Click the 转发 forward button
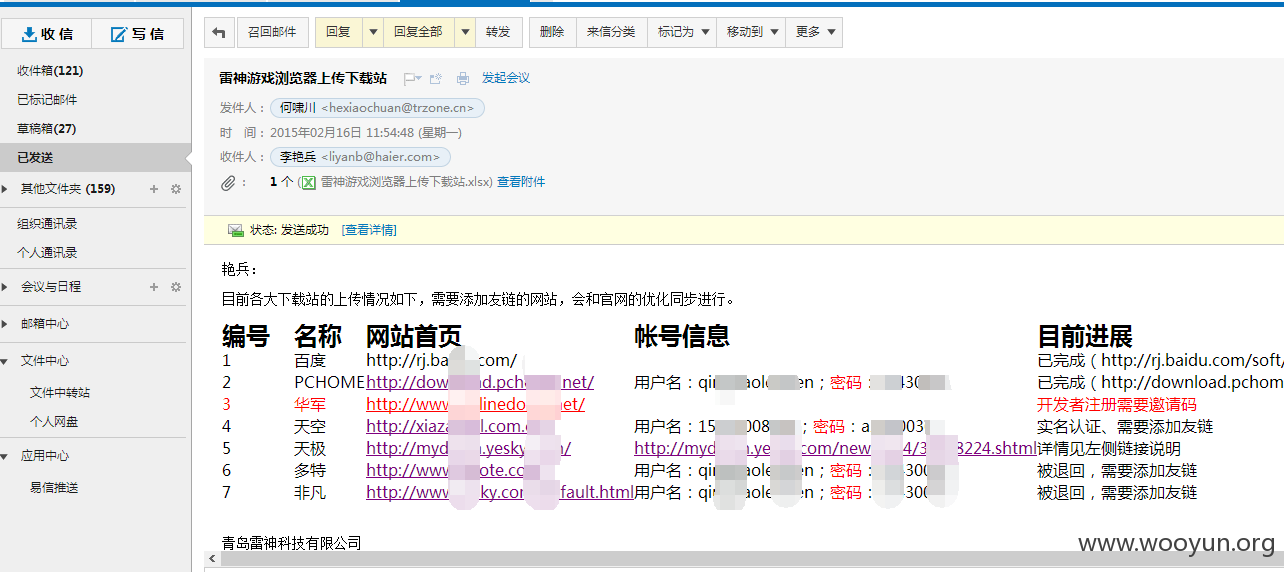This screenshot has width=1284, height=572. click(x=498, y=32)
